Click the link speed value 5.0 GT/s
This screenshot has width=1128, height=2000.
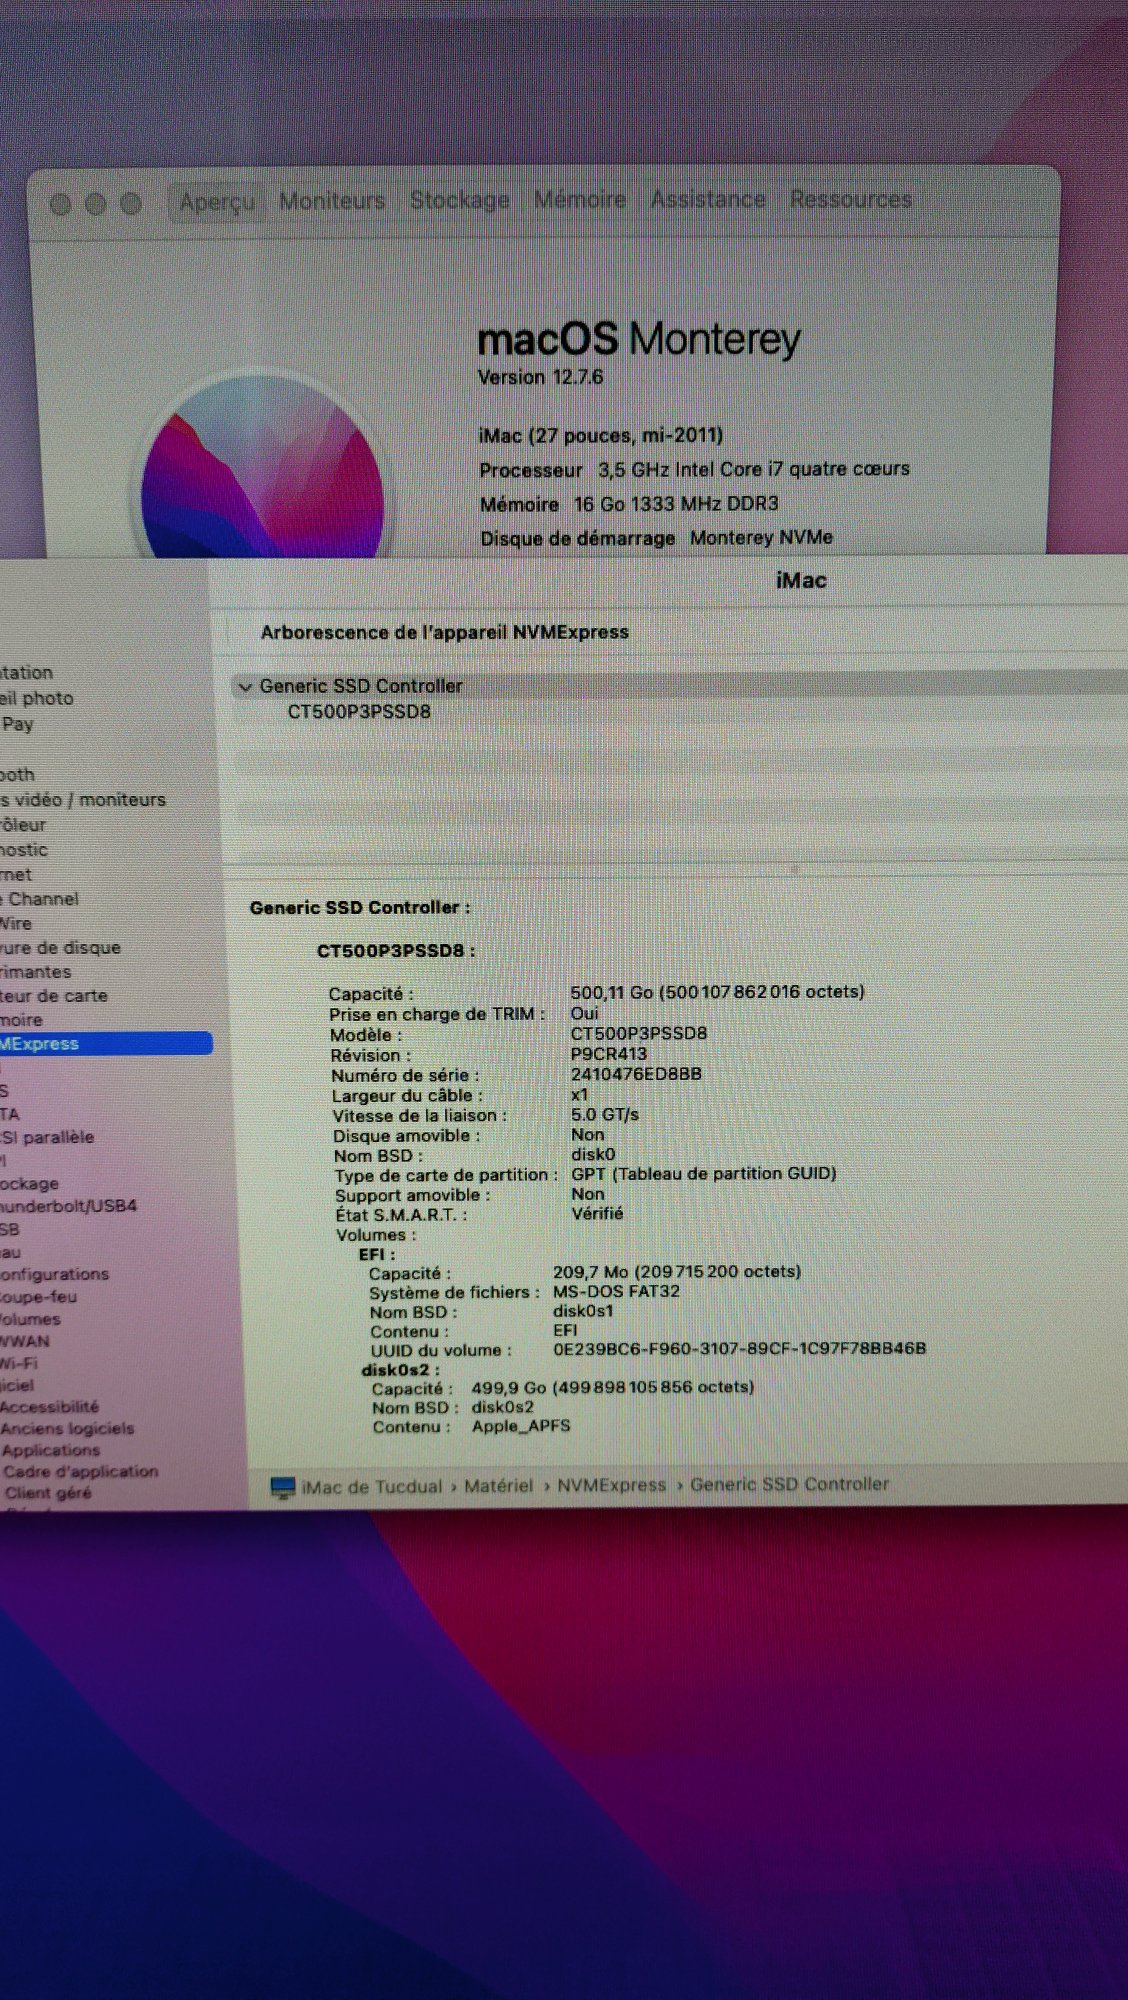click(x=605, y=1114)
